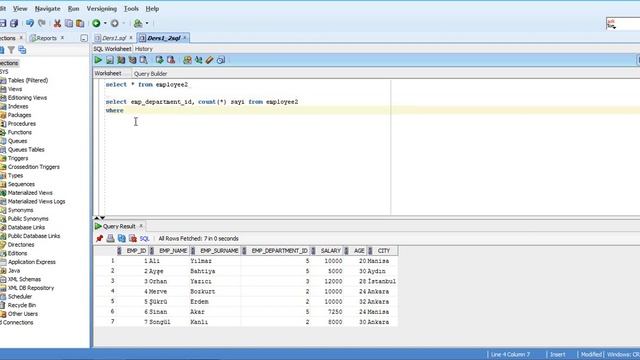Close the Reports panel tab
The height and width of the screenshot is (360, 640).
(62, 38)
